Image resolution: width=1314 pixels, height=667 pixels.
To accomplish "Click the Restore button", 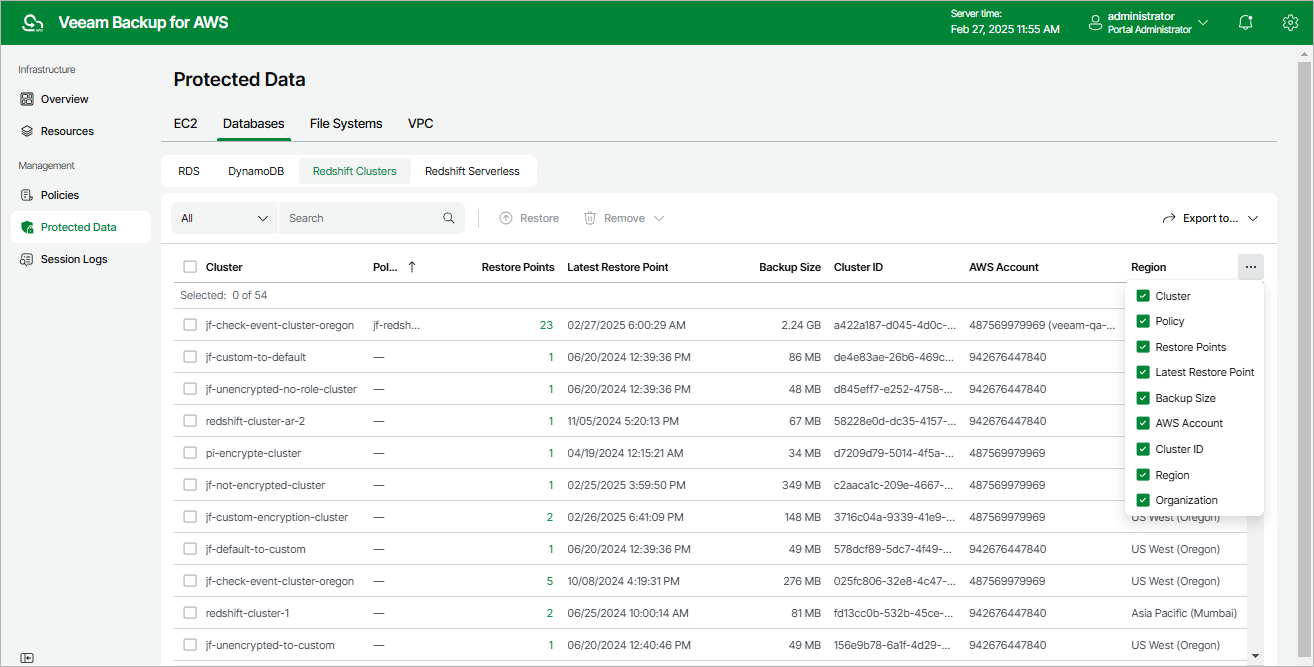I will coord(529,218).
